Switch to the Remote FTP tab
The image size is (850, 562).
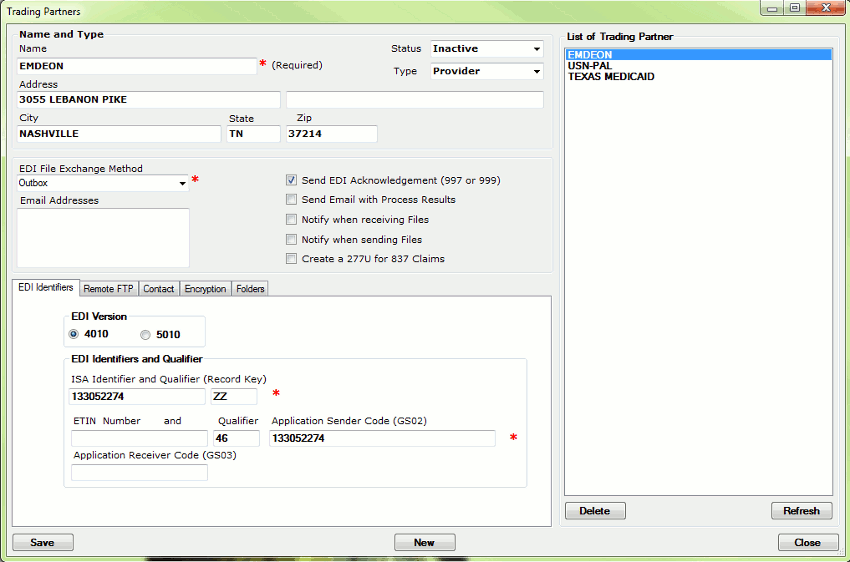tap(108, 289)
